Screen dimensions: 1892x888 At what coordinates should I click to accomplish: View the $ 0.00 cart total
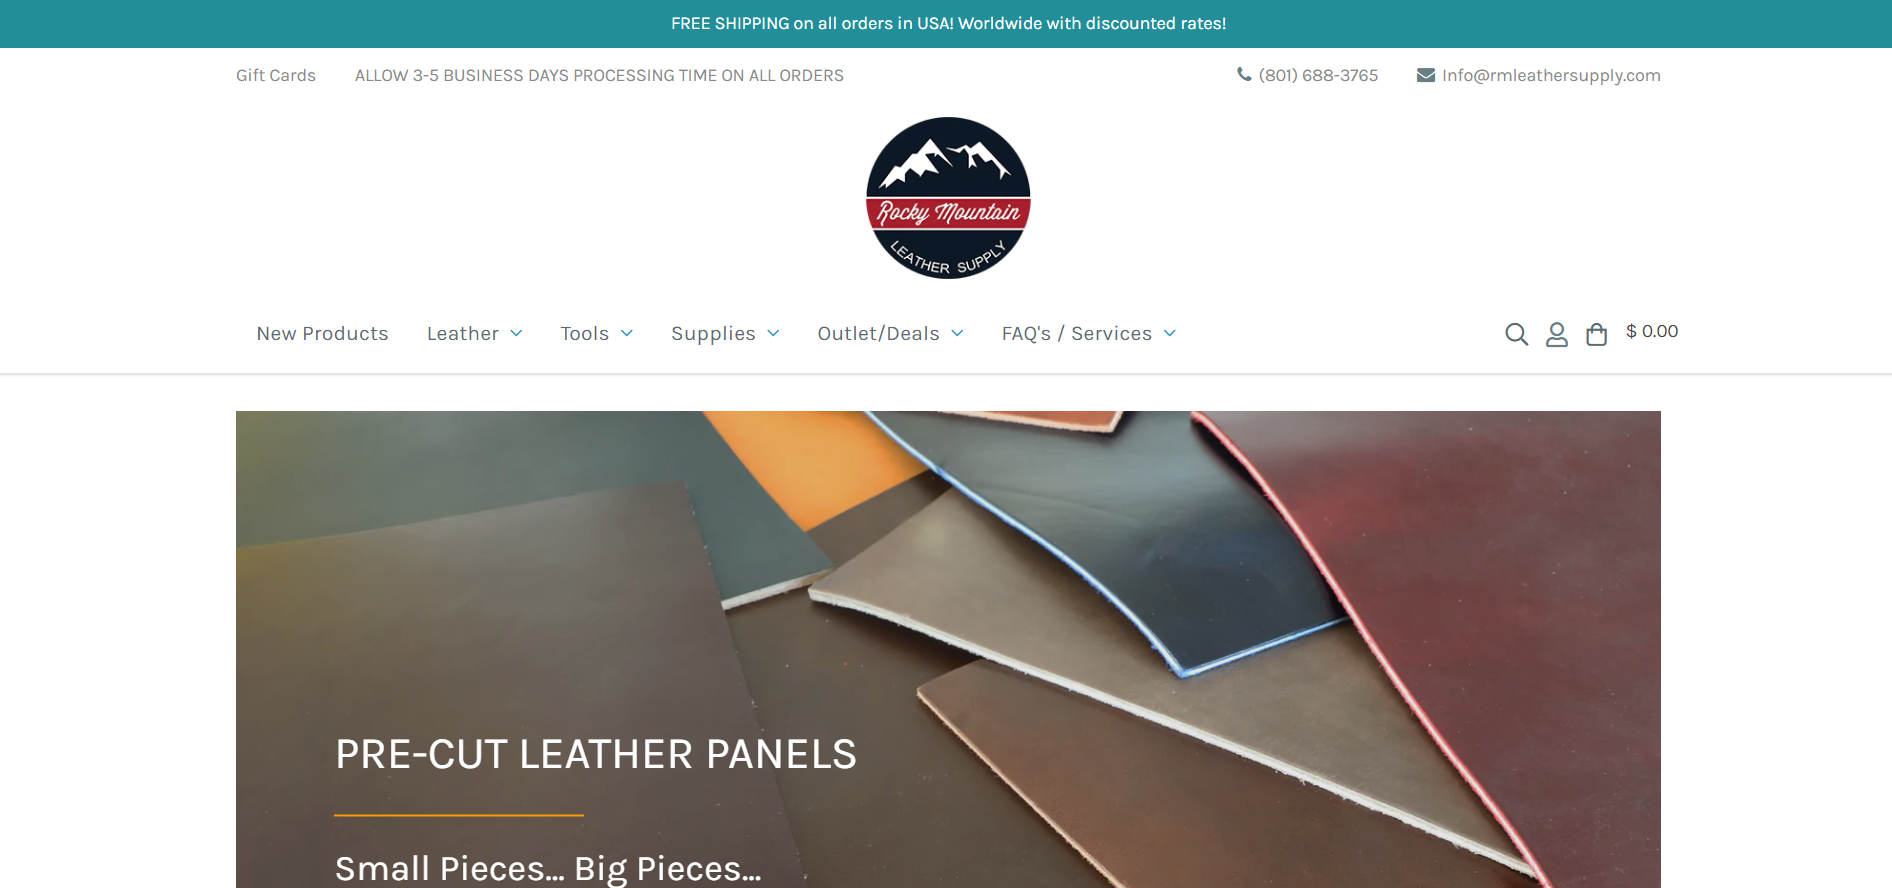pyautogui.click(x=1652, y=331)
